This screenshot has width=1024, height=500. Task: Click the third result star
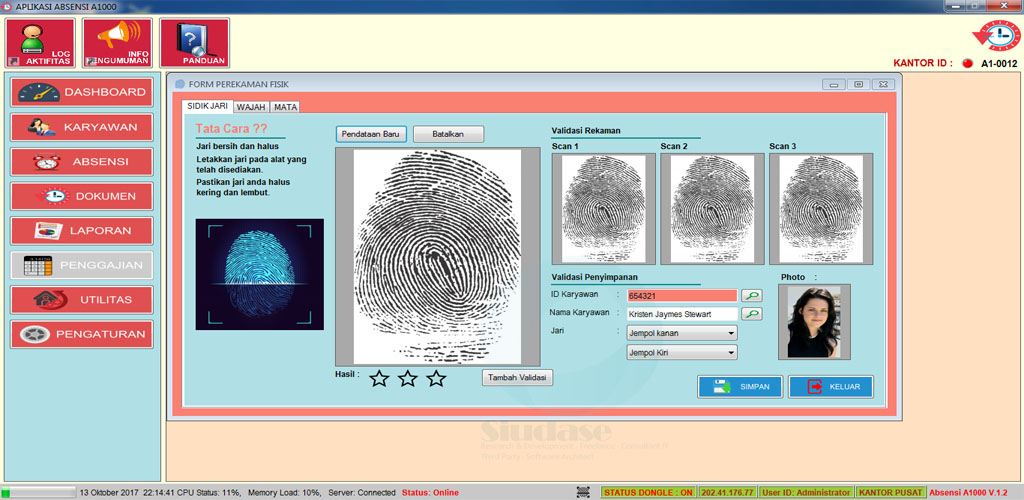(436, 378)
